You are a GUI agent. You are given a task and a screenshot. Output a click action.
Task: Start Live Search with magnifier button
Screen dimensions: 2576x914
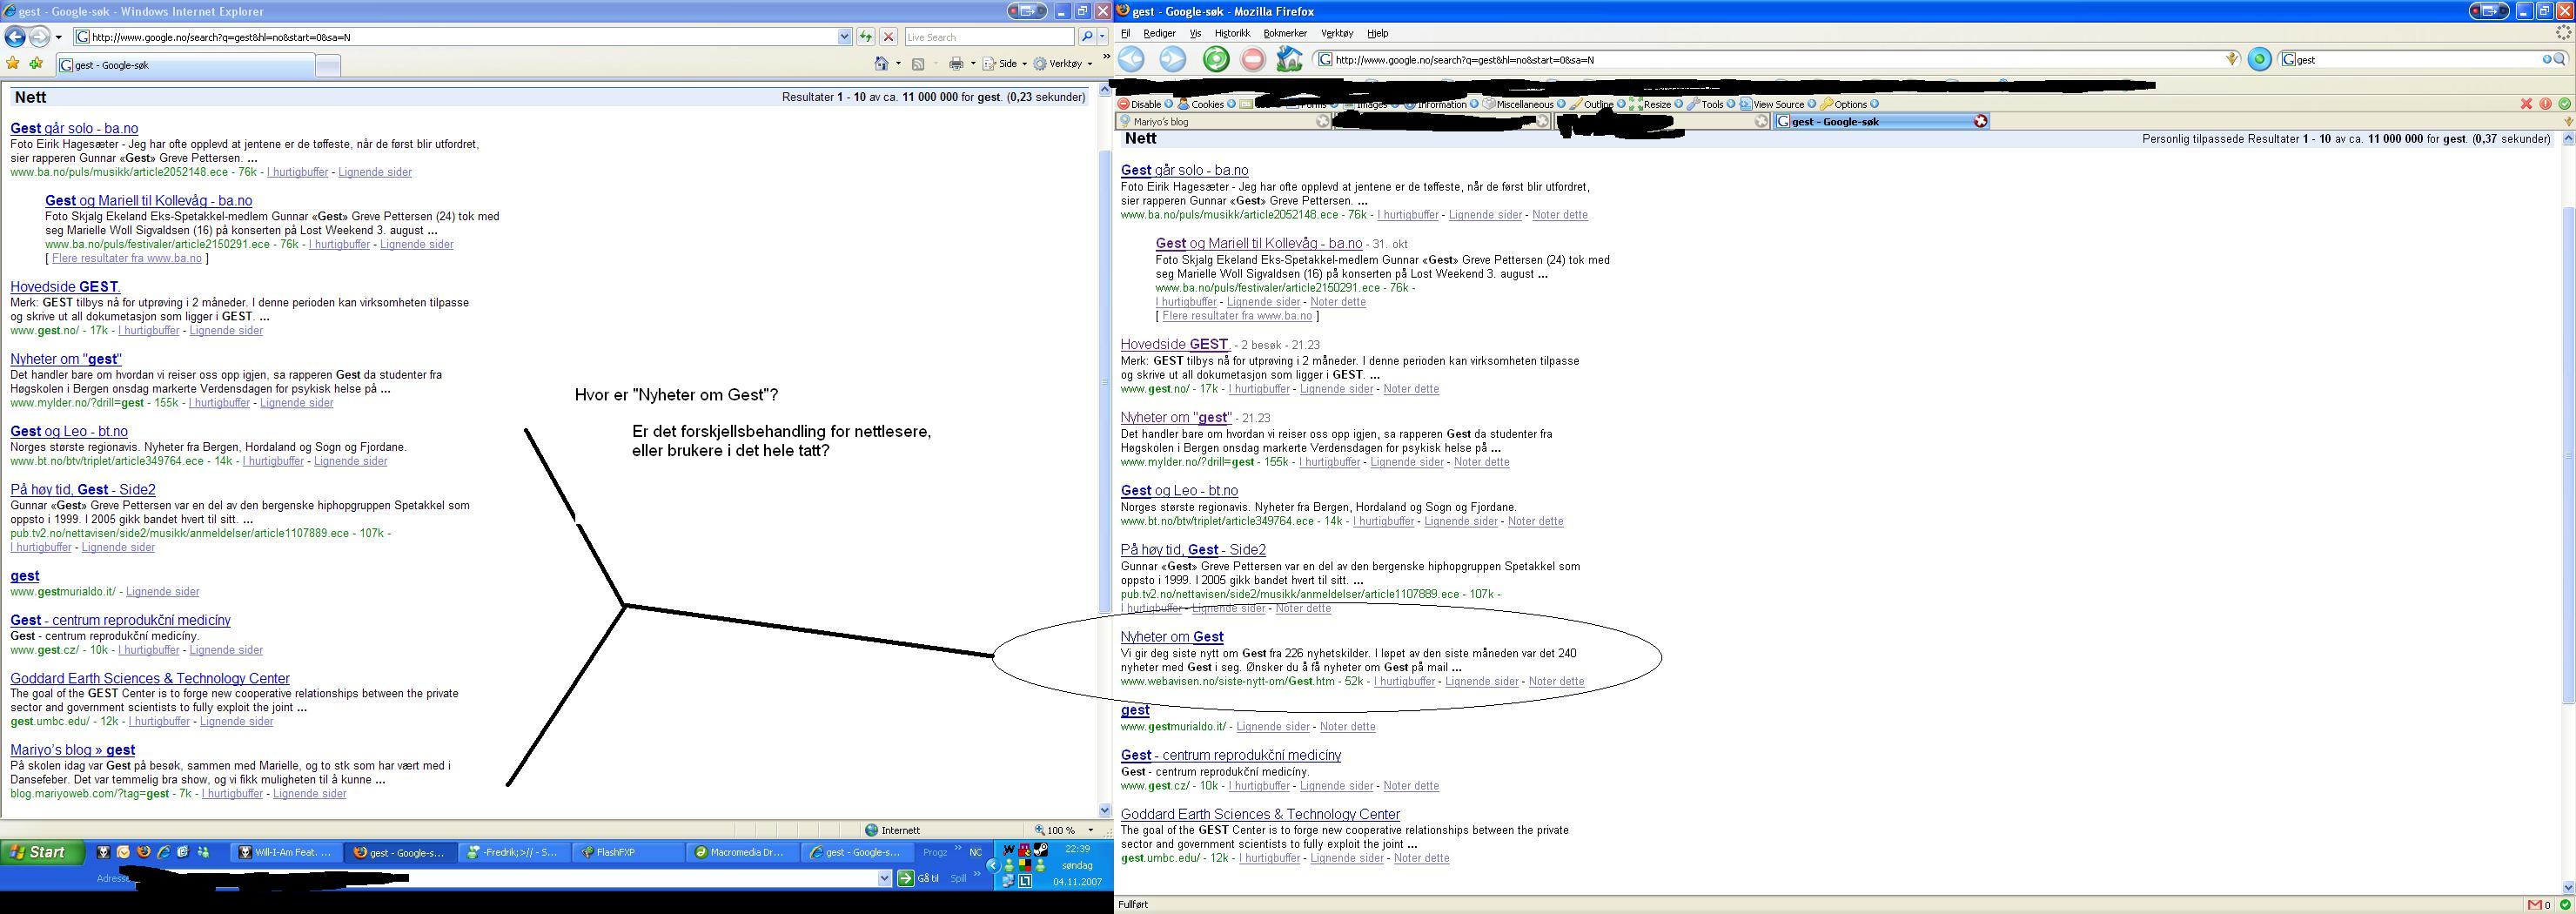point(1087,37)
